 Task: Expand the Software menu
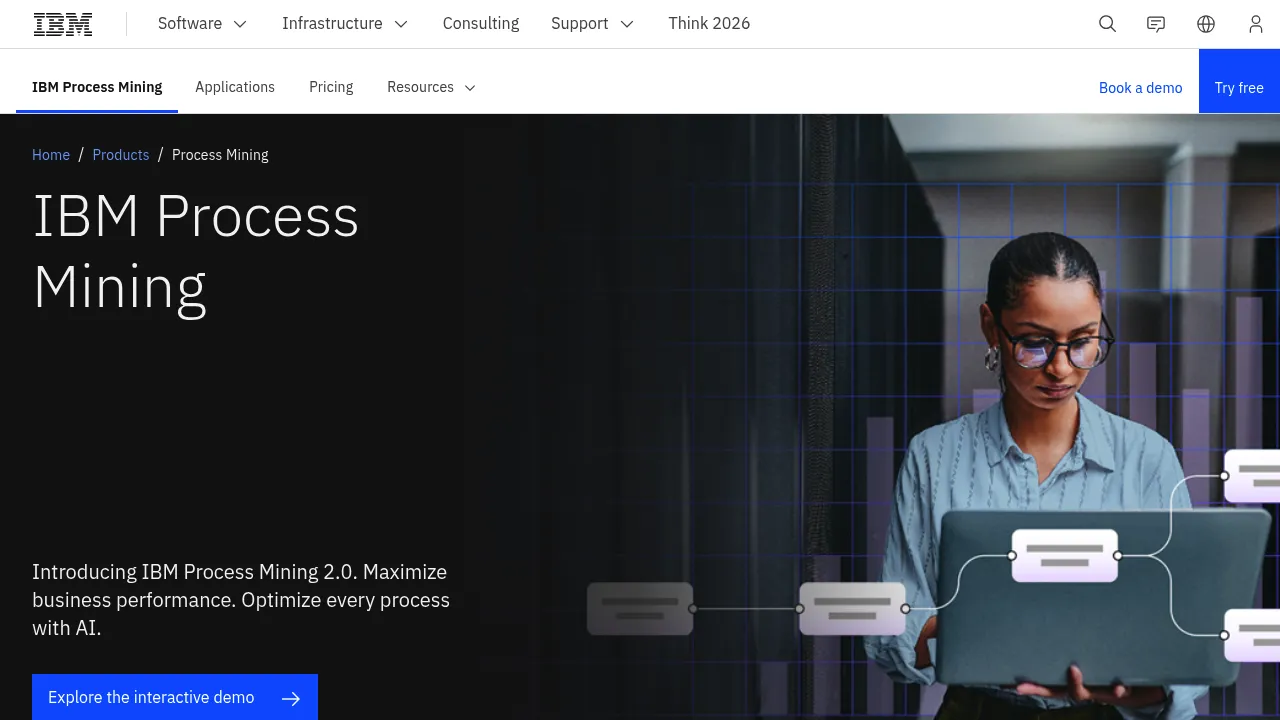[x=202, y=24]
